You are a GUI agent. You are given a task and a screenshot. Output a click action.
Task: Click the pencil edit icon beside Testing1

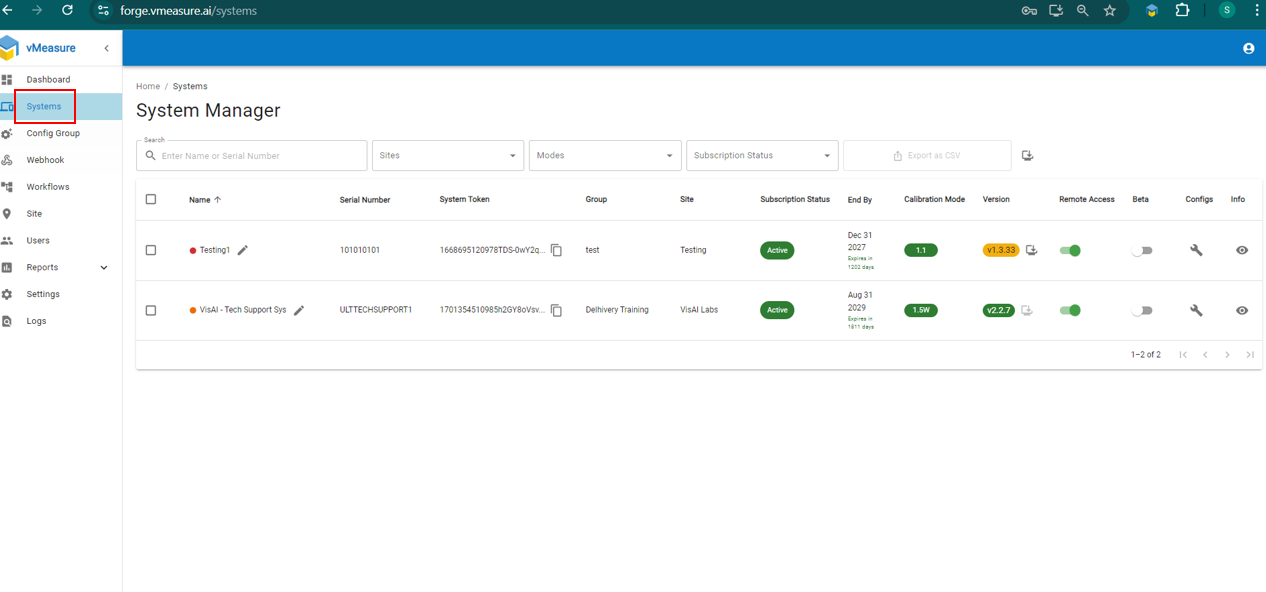coord(243,250)
